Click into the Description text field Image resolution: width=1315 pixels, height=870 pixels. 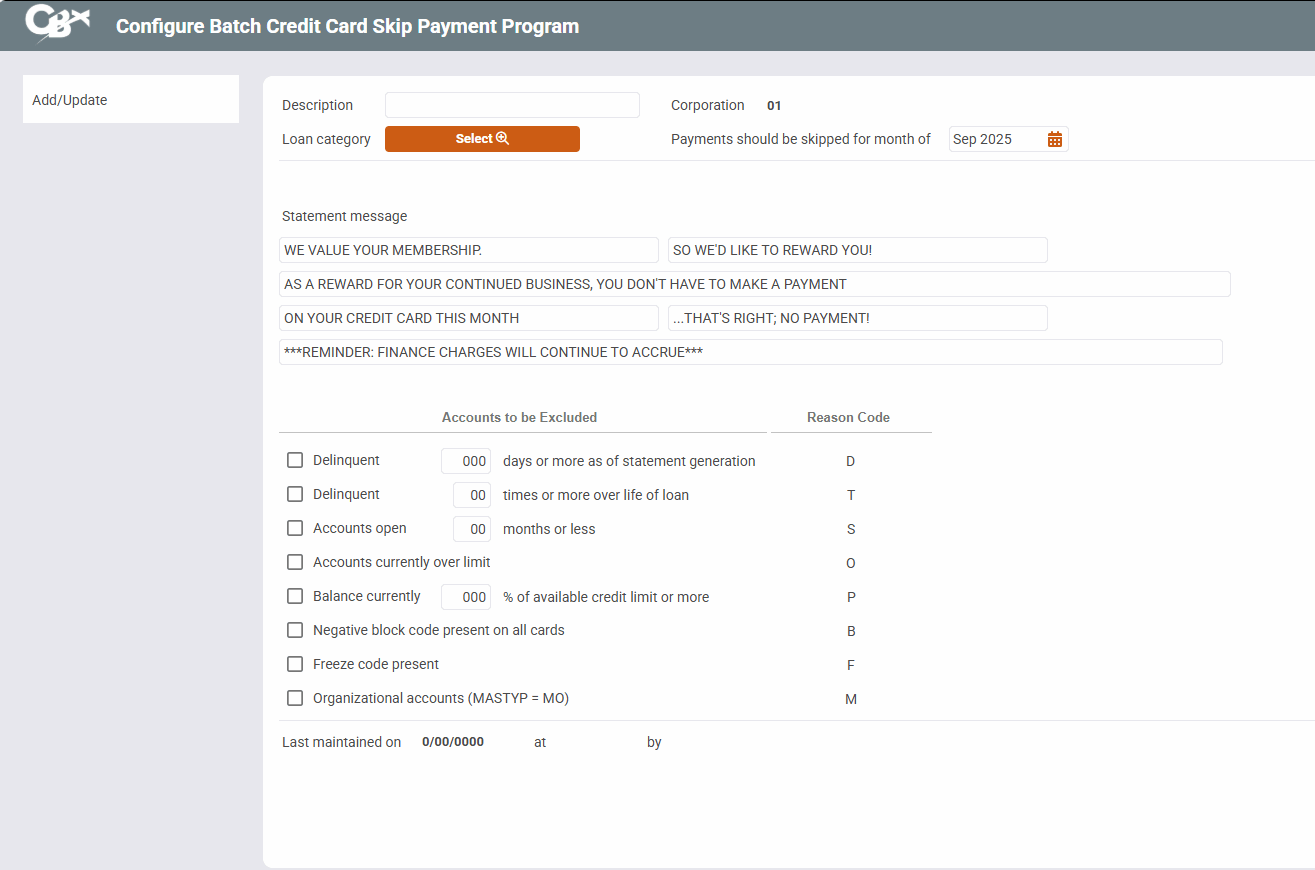pyautogui.click(x=511, y=105)
